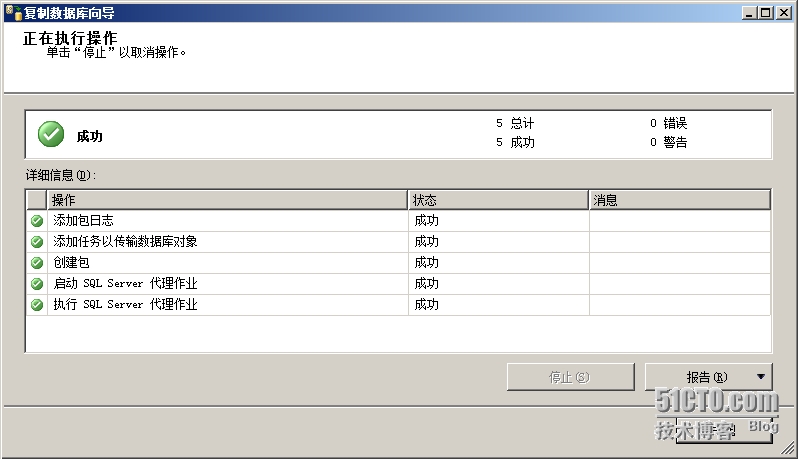Minimize the wizard window
This screenshot has height=459, width=798.
pos(749,13)
